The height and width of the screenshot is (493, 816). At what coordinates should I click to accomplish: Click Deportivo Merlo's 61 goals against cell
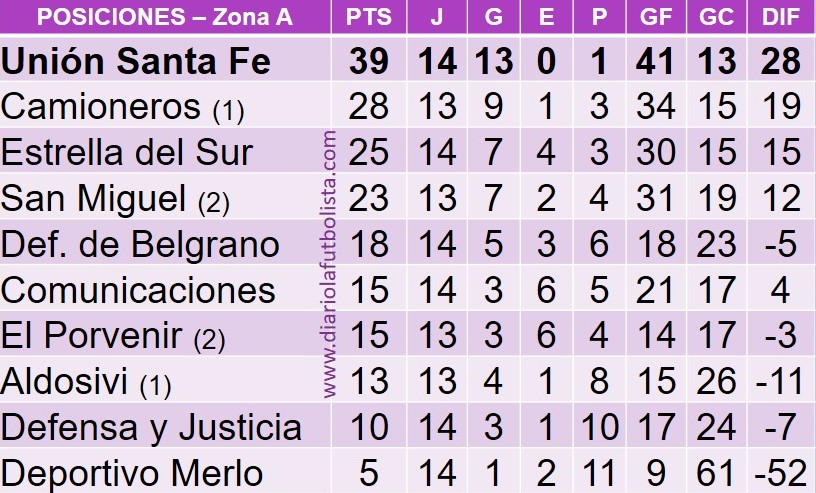point(716,473)
